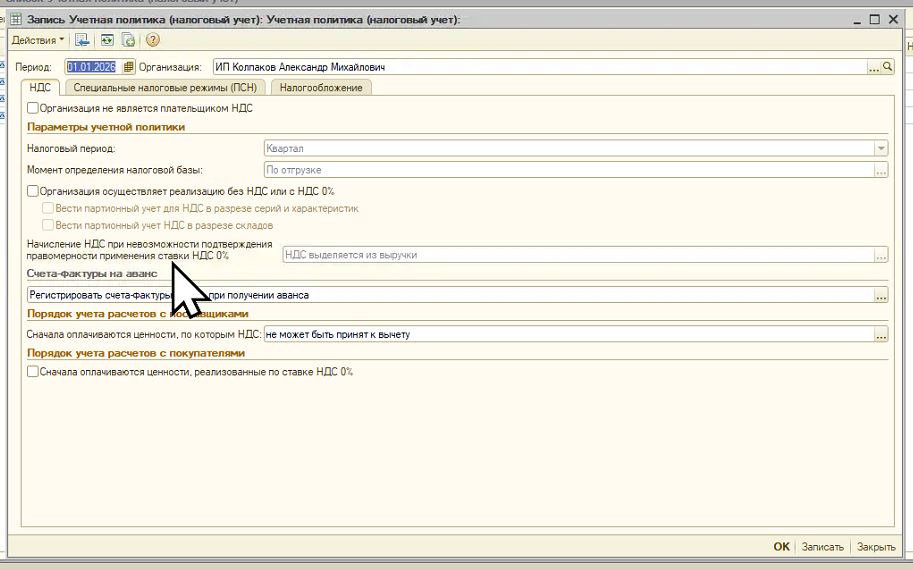This screenshot has width=913, height=570.
Task: Click the find-in-list toolbar icon
Action: pos(82,40)
